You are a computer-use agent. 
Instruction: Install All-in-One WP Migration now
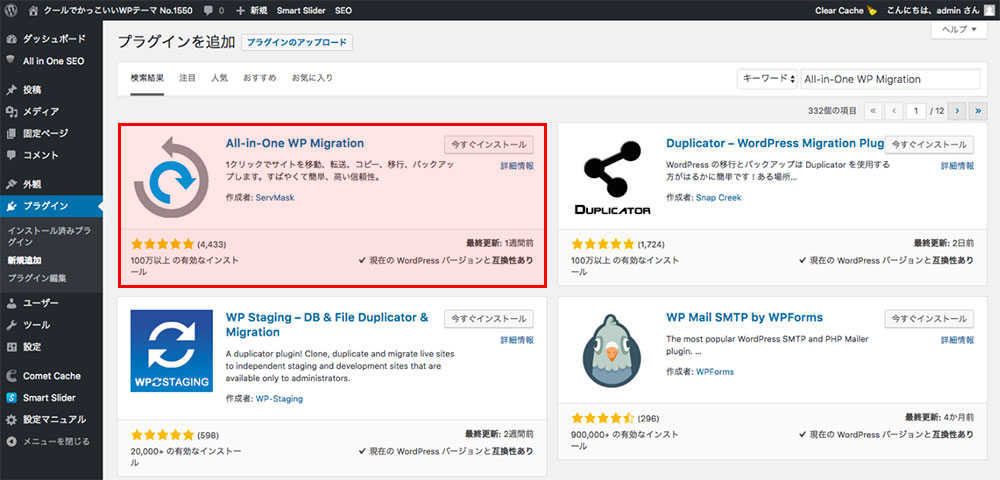coord(489,145)
